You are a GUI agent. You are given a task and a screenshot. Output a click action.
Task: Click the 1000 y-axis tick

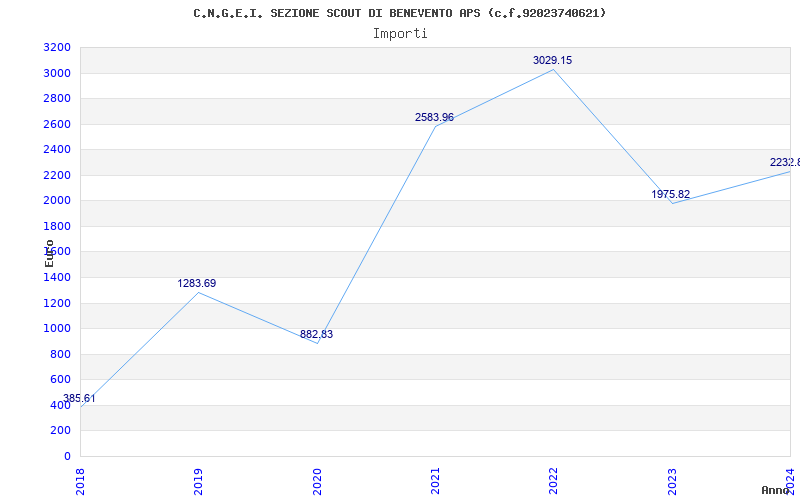pyautogui.click(x=57, y=329)
